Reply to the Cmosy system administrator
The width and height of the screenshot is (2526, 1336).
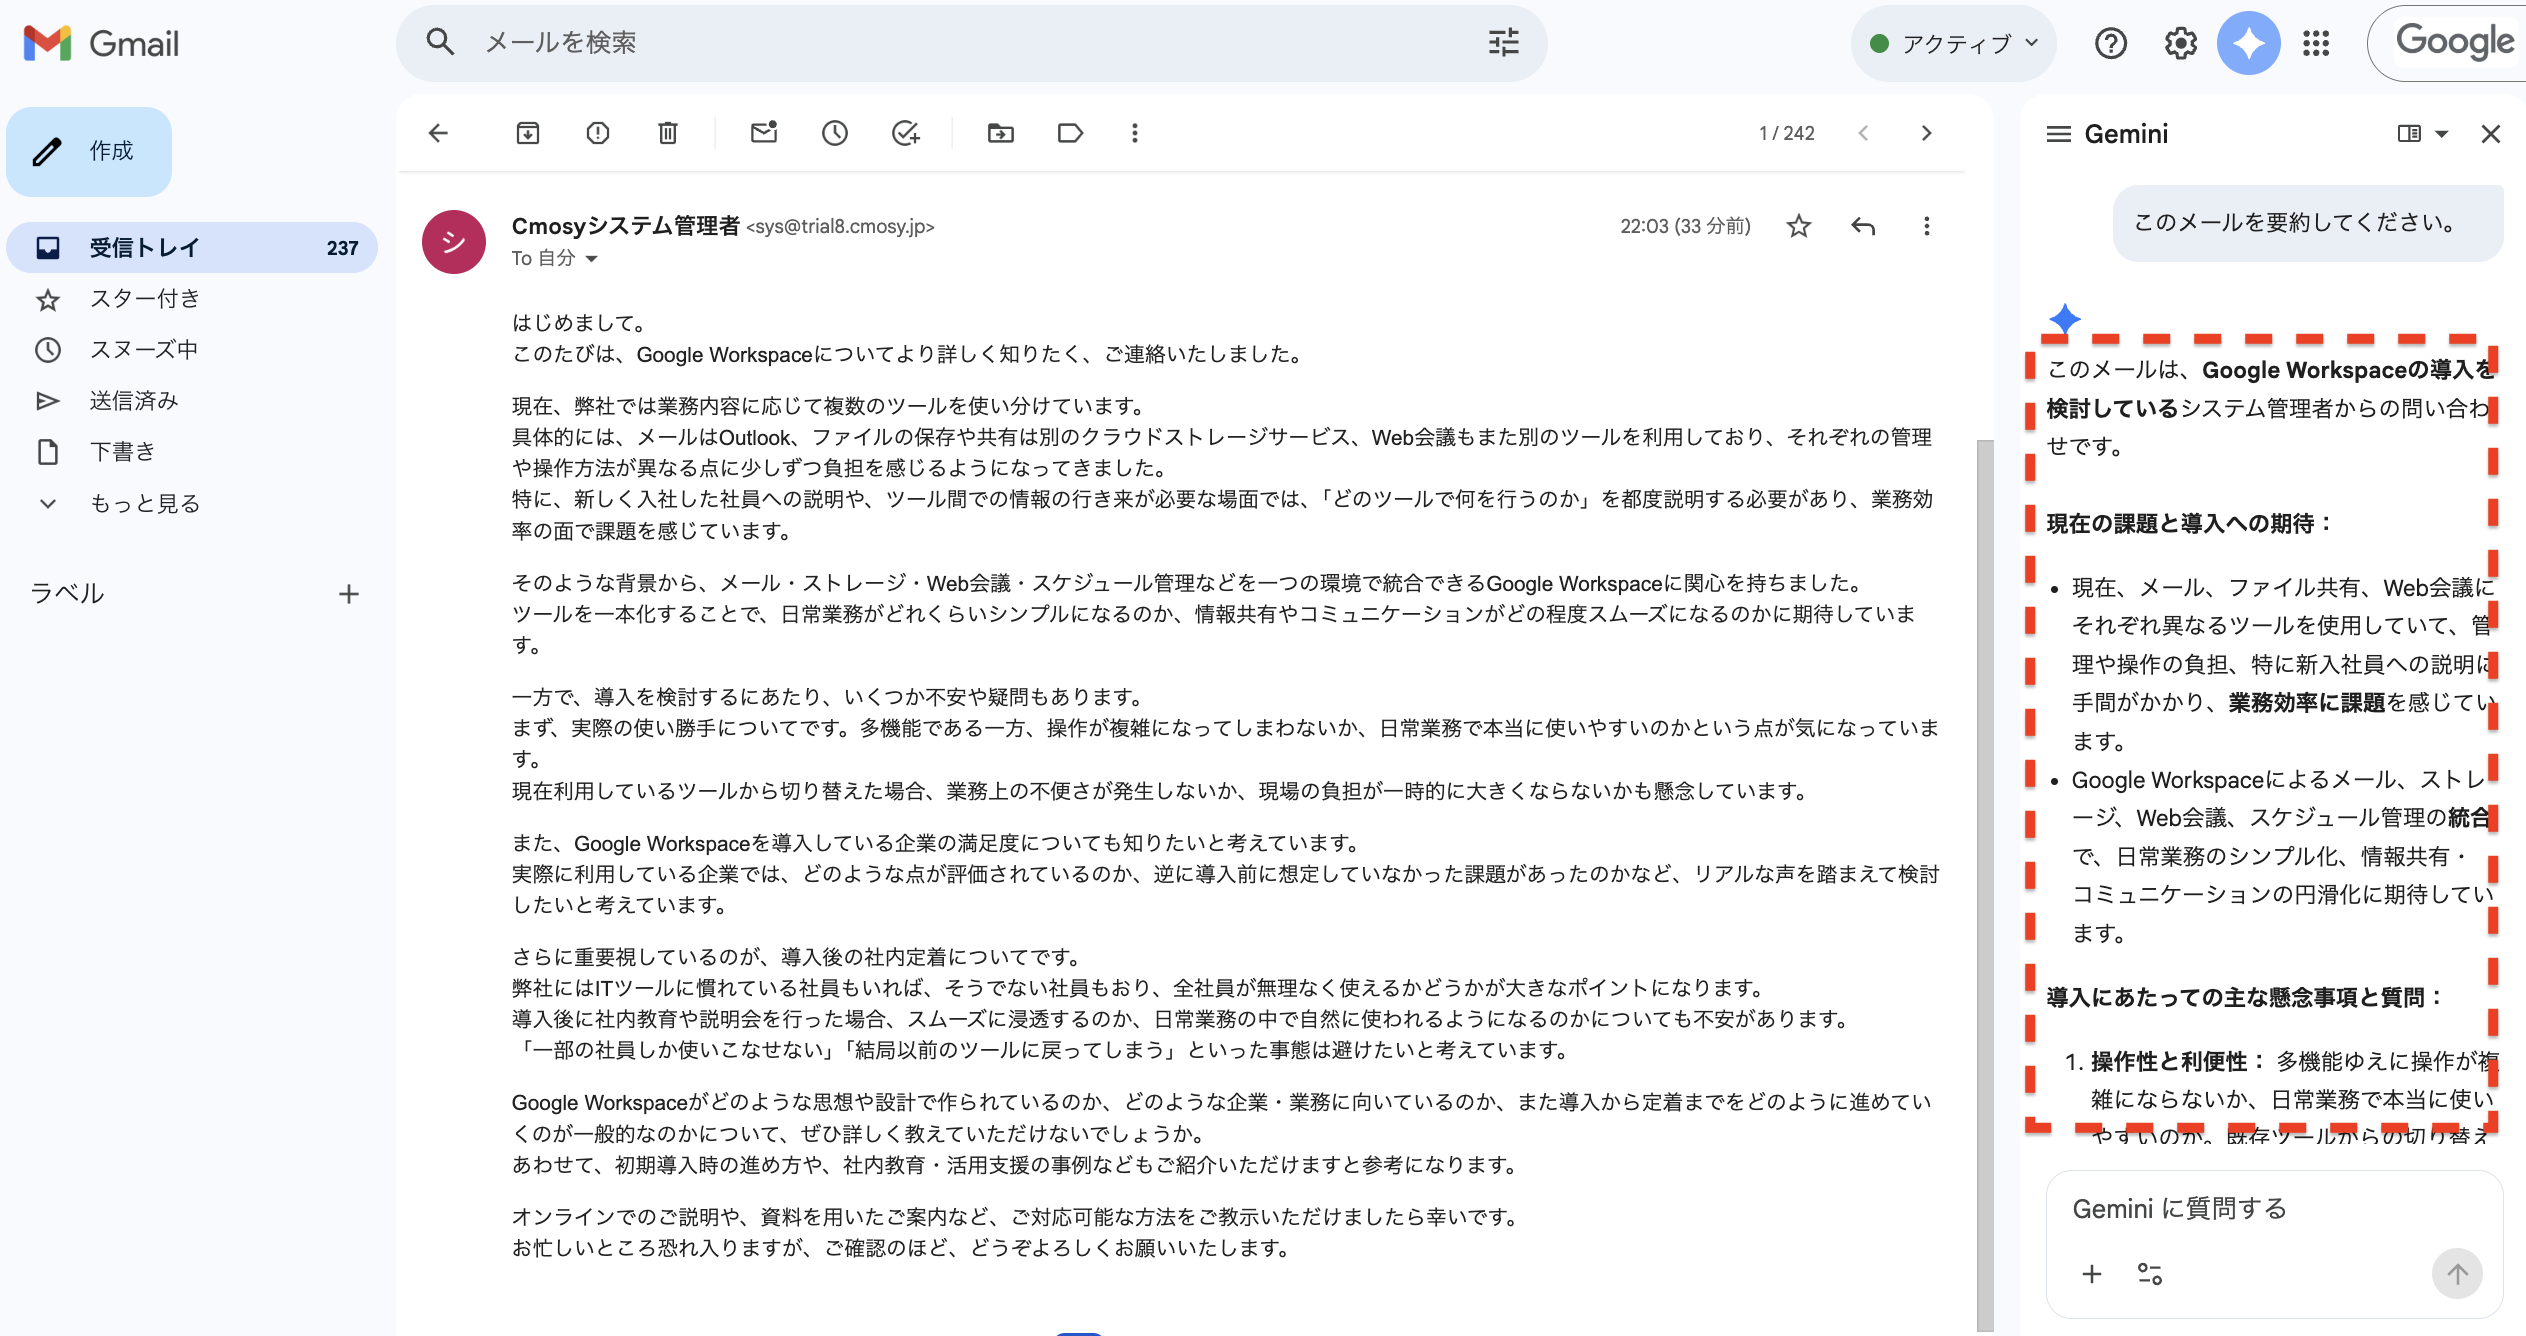1862,226
